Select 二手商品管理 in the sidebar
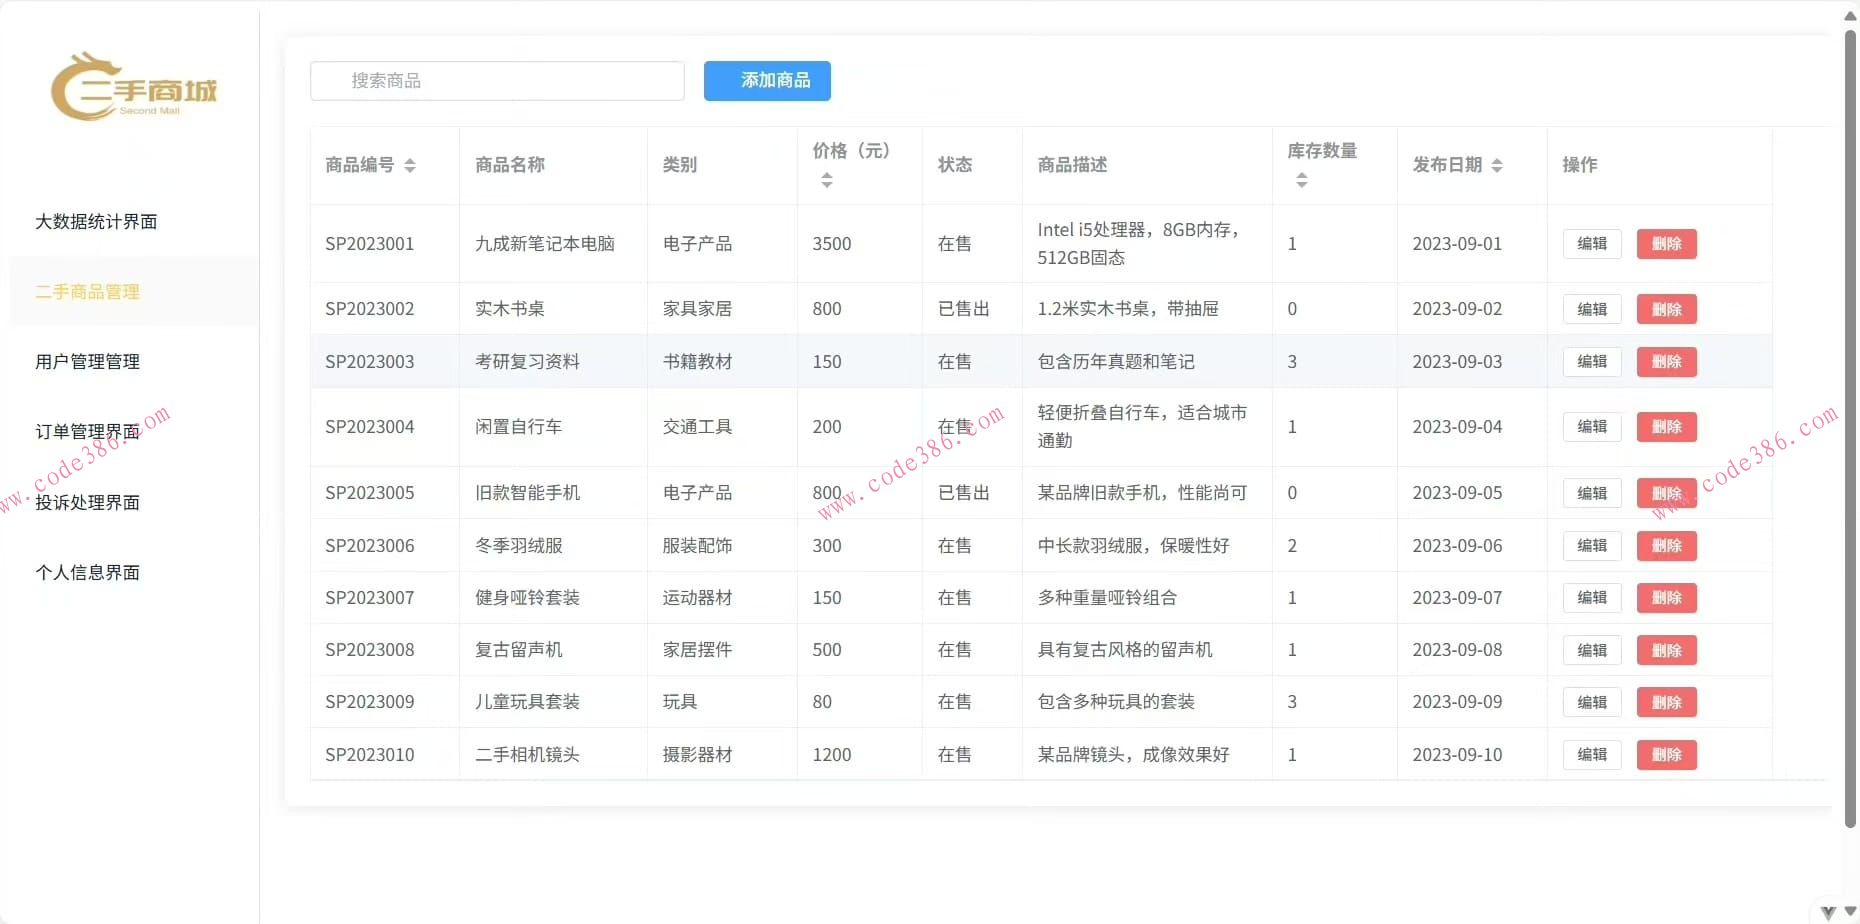This screenshot has height=924, width=1860. pos(88,291)
